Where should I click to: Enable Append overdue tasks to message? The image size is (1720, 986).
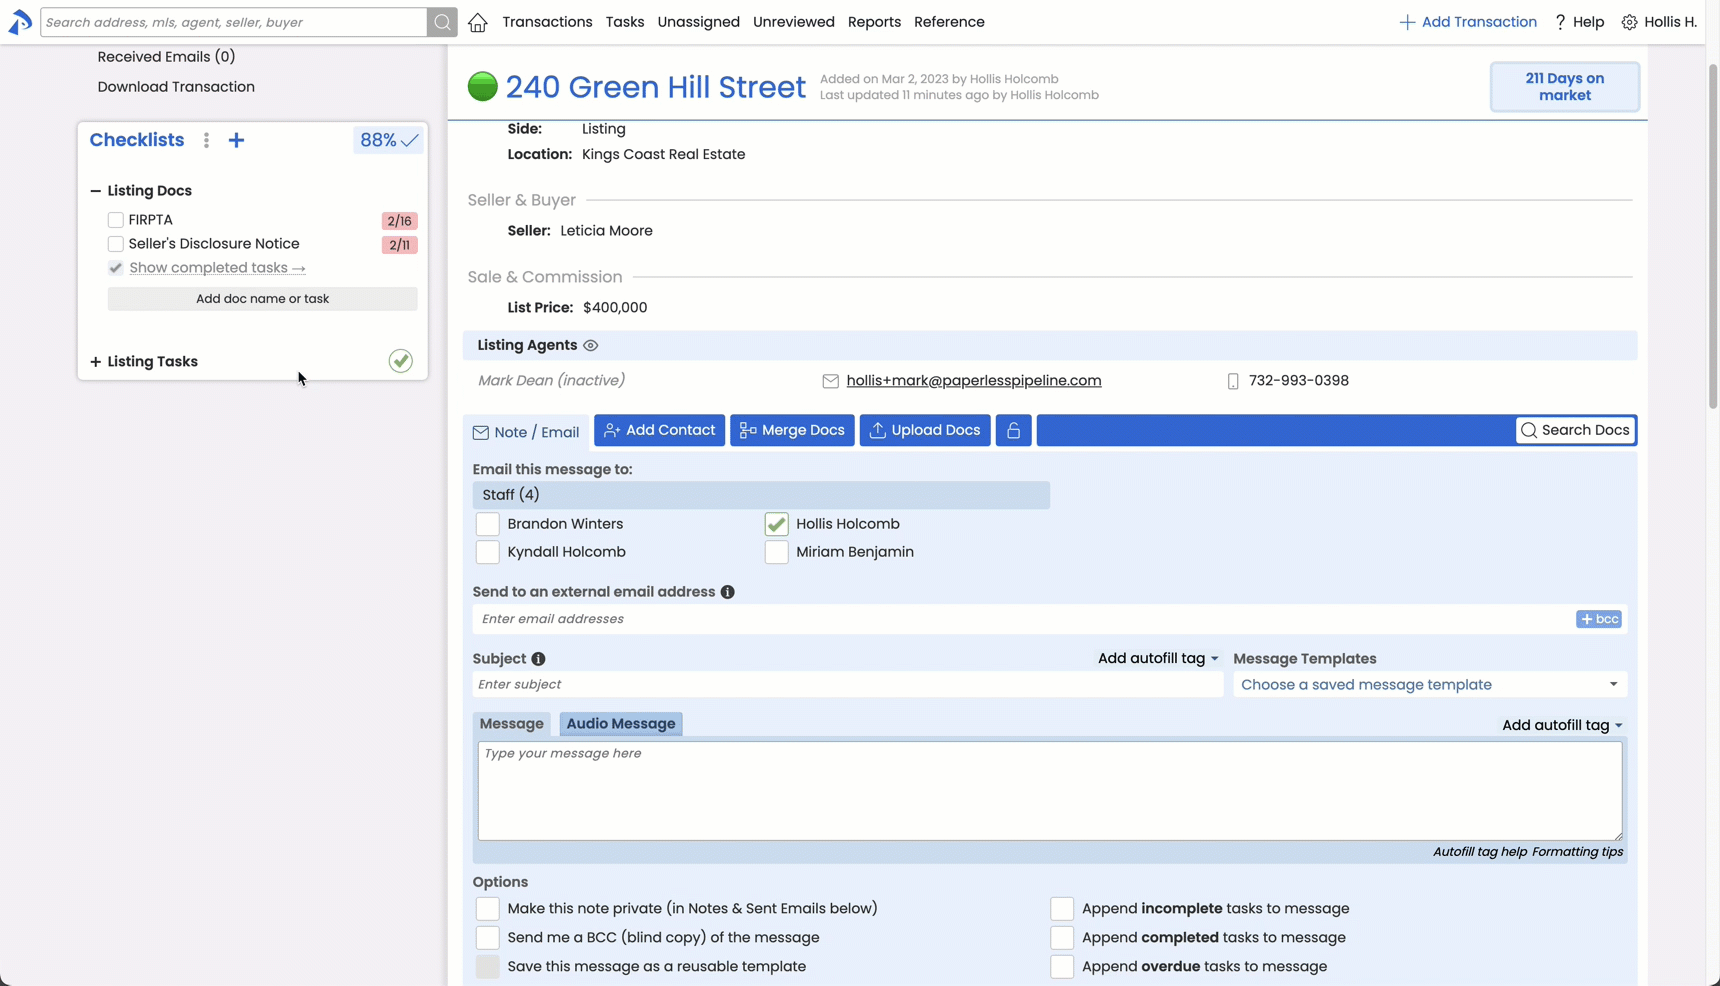point(1062,966)
